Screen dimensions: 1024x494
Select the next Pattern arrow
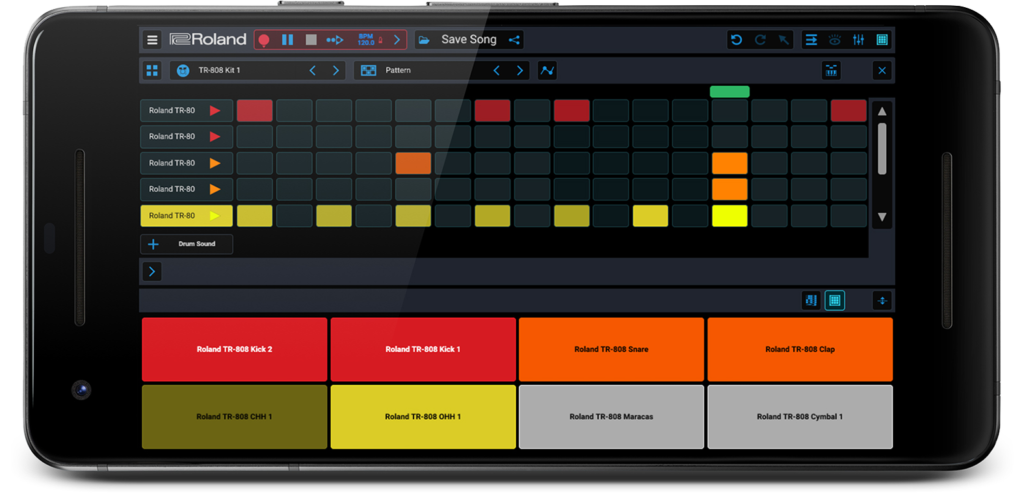(x=520, y=71)
